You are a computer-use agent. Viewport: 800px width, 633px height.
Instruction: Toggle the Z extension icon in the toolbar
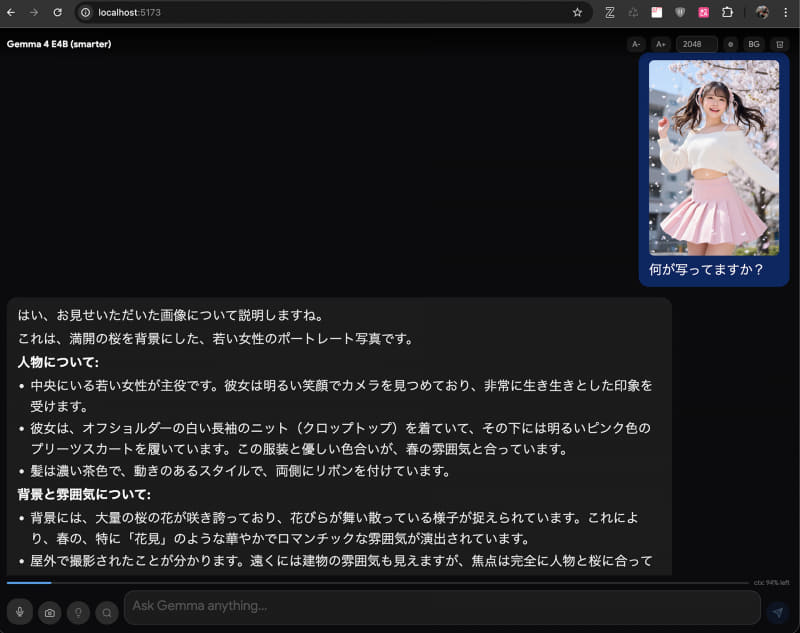608,13
